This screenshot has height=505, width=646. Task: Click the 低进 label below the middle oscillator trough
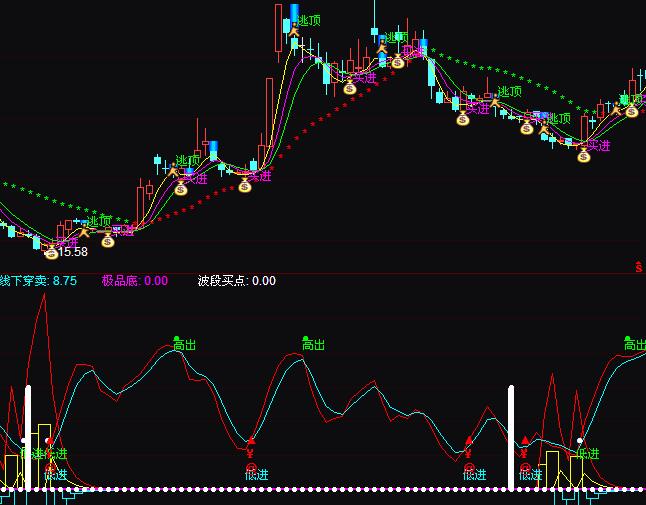[x=257, y=475]
